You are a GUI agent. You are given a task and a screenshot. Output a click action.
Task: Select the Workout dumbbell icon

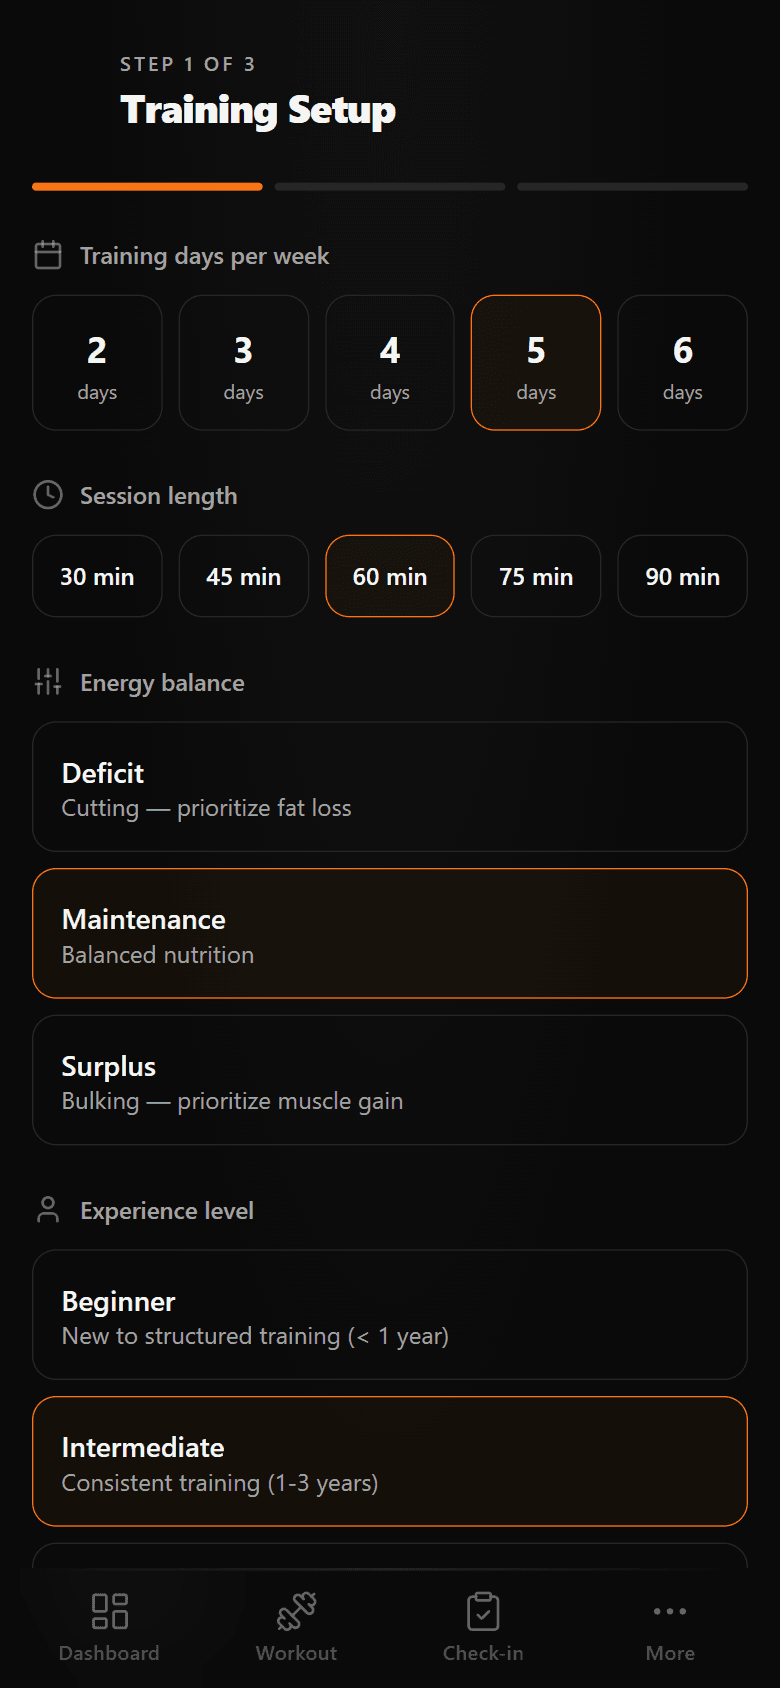tap(296, 1610)
